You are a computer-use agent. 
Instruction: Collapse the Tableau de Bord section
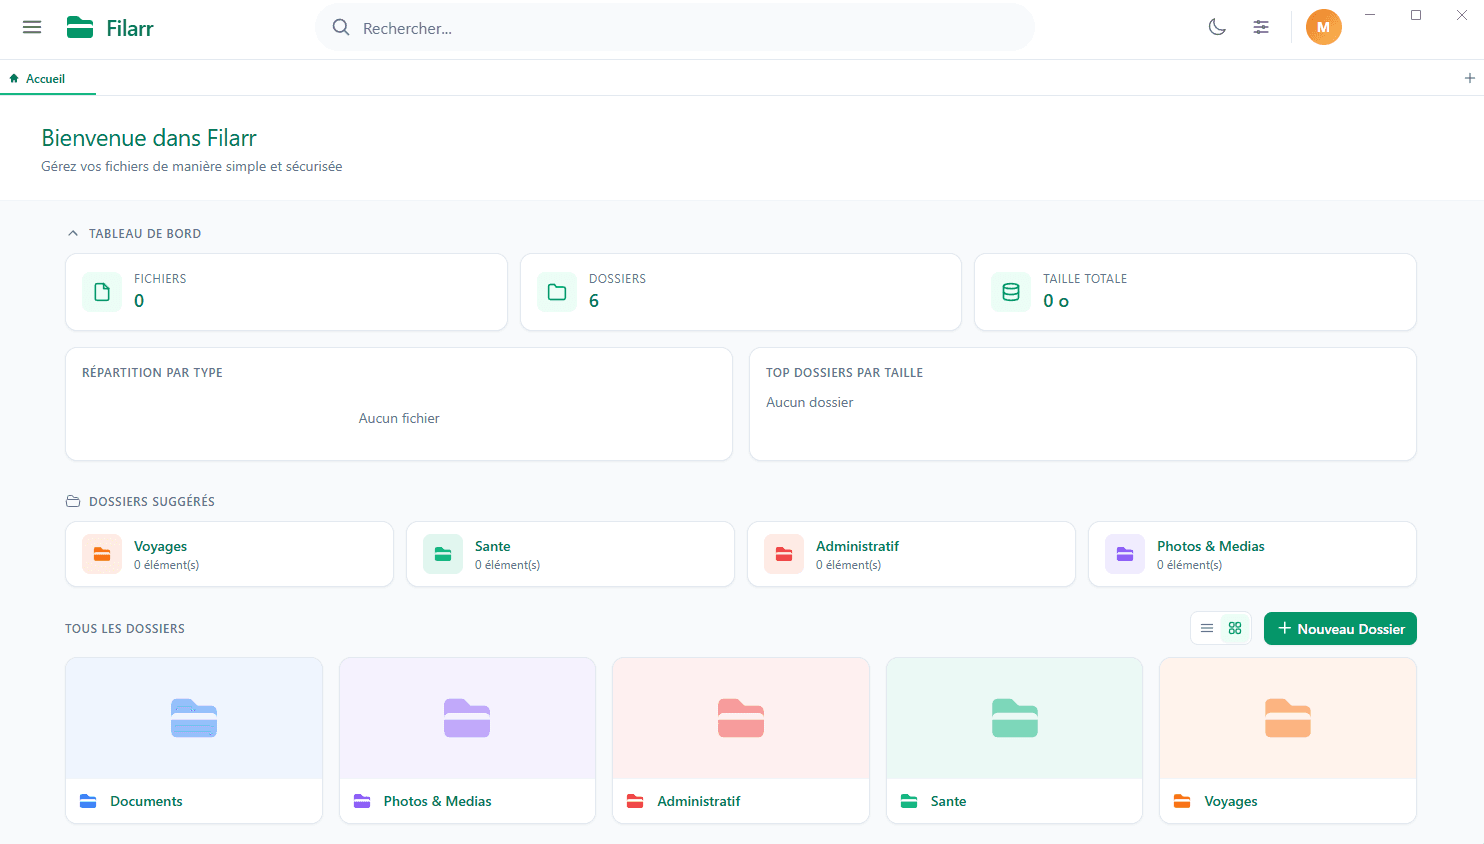[72, 232]
